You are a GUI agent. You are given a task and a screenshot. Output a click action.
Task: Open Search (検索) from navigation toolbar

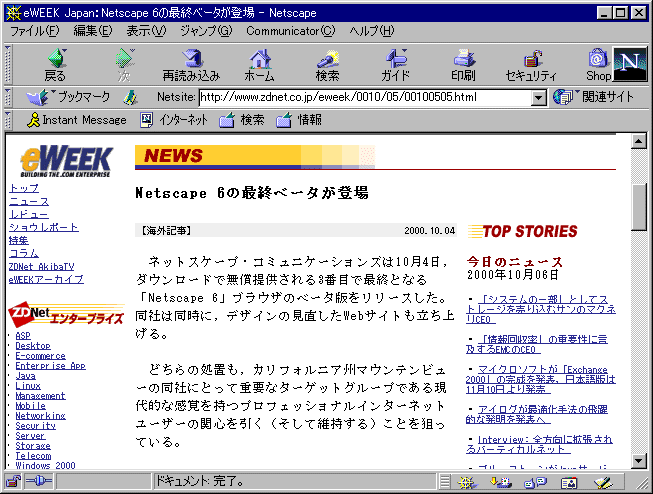(x=327, y=65)
